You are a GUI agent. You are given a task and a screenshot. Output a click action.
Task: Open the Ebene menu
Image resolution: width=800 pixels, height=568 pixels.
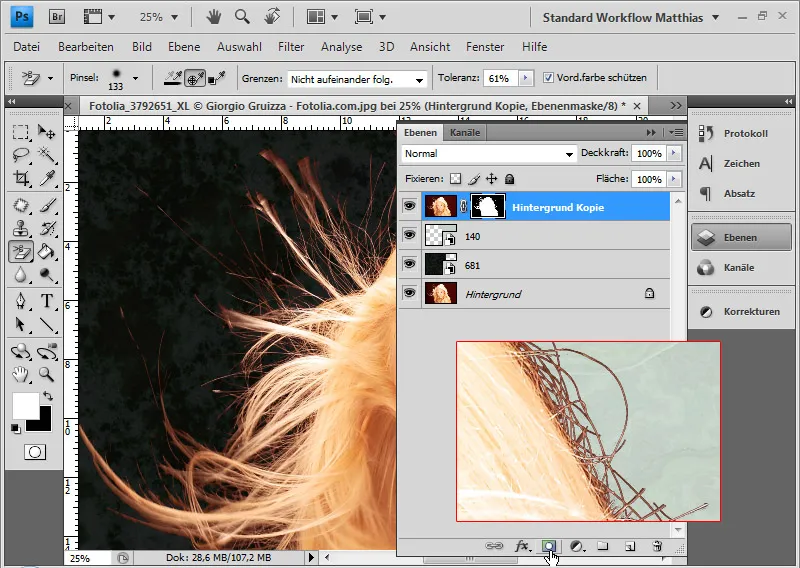click(x=184, y=47)
